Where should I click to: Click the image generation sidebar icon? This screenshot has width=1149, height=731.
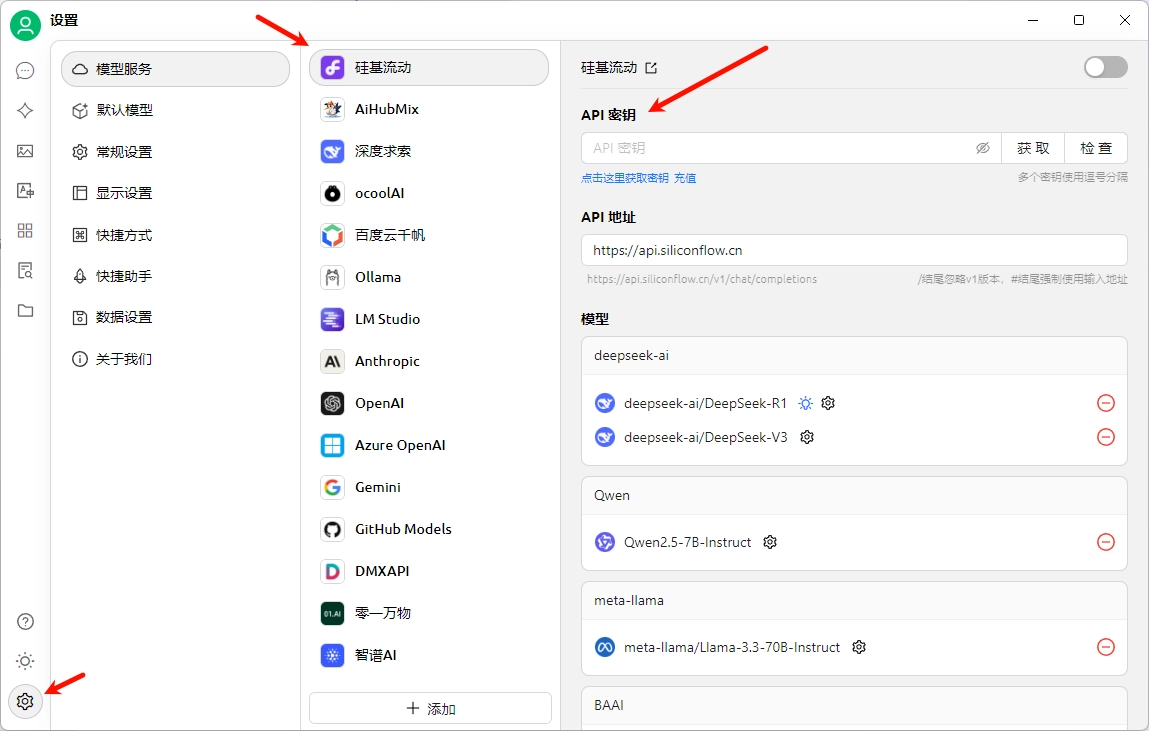tap(25, 151)
